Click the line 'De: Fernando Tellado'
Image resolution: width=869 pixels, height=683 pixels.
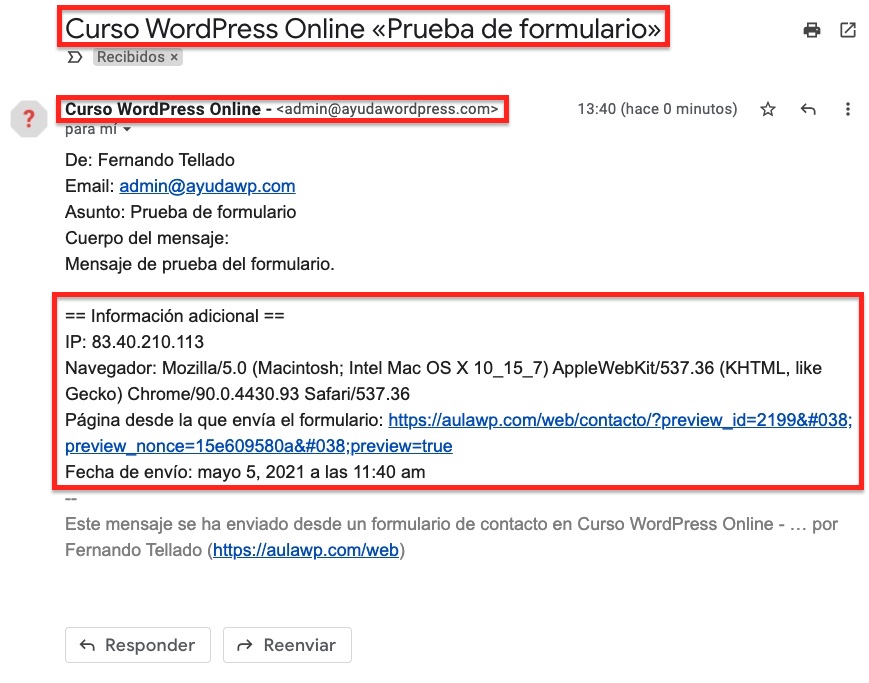pos(150,160)
